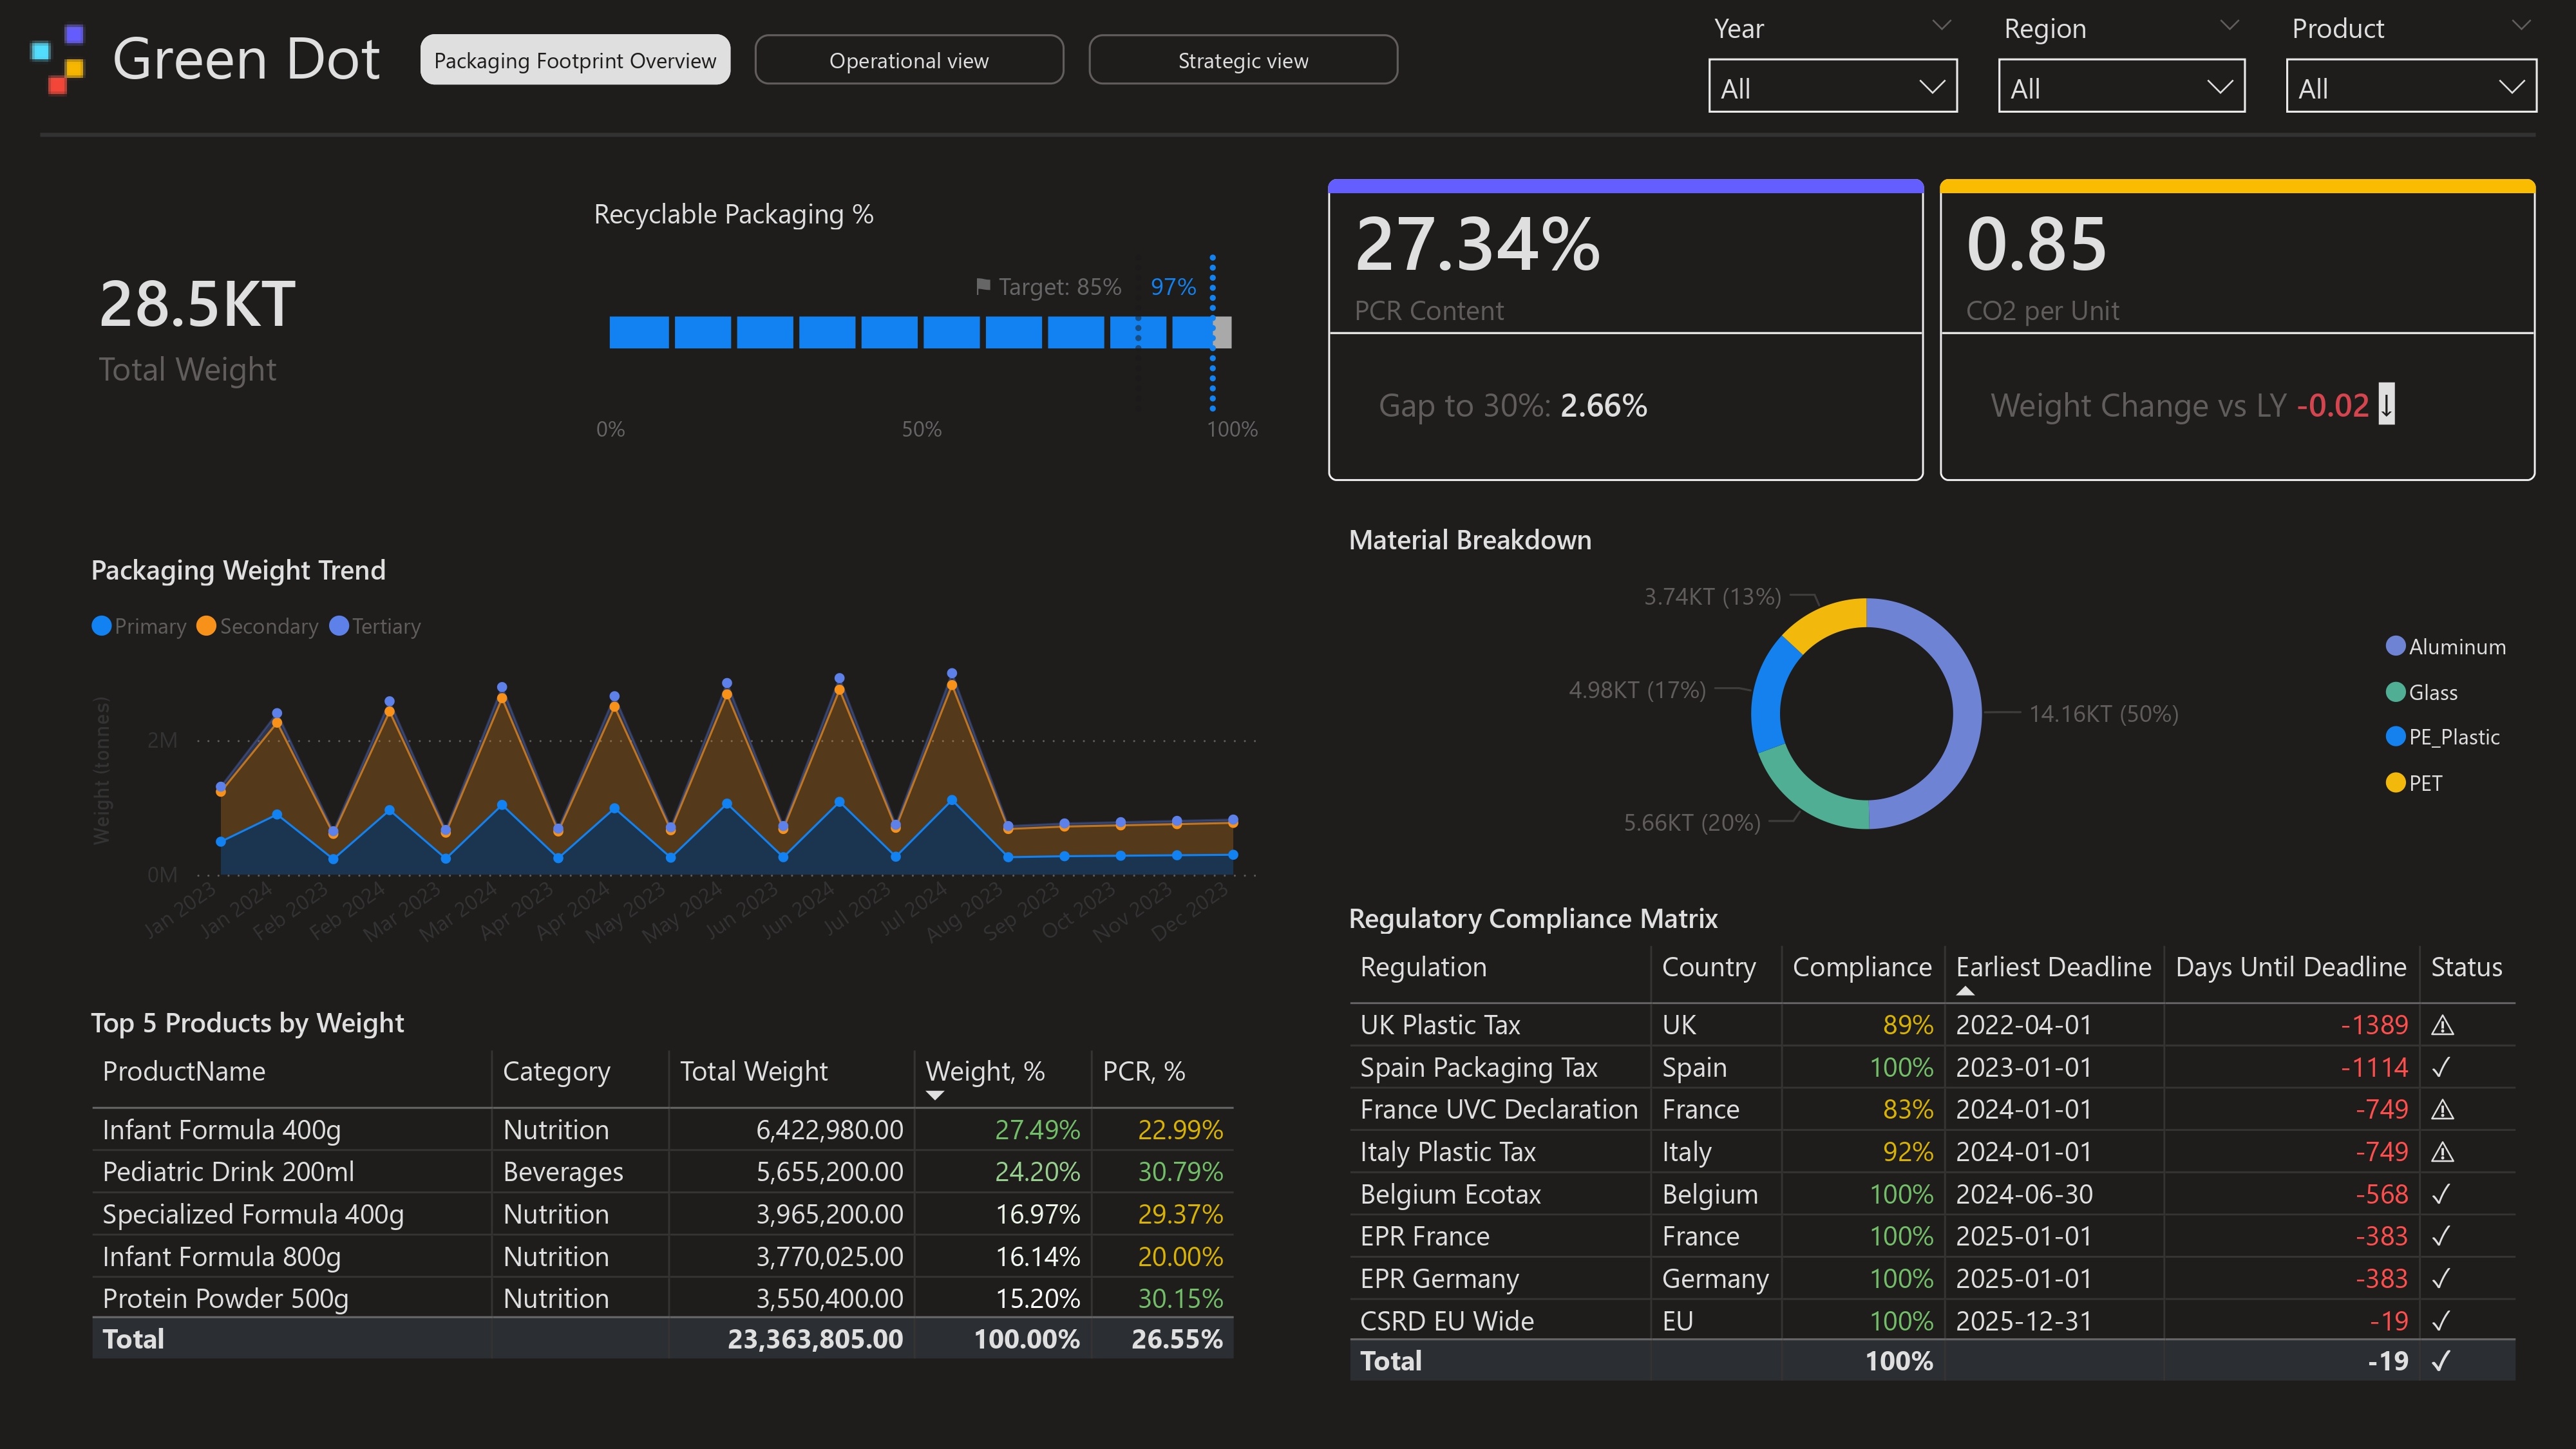
Task: Click checkmark icon in Spain Packaging Tax row
Action: (x=2441, y=1067)
